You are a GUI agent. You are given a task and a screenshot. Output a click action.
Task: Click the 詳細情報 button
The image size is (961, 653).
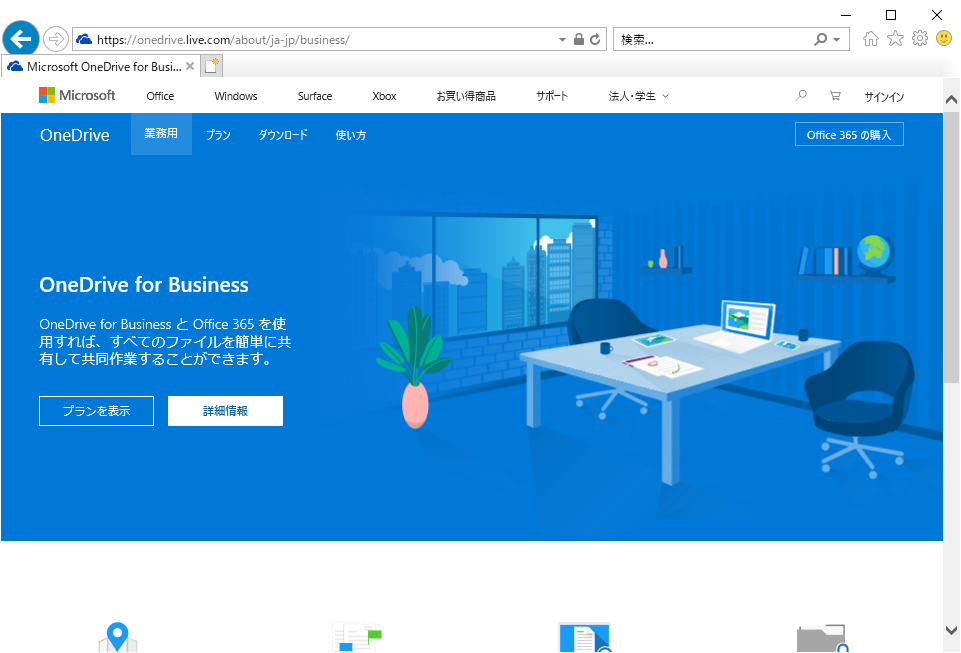[x=226, y=411]
